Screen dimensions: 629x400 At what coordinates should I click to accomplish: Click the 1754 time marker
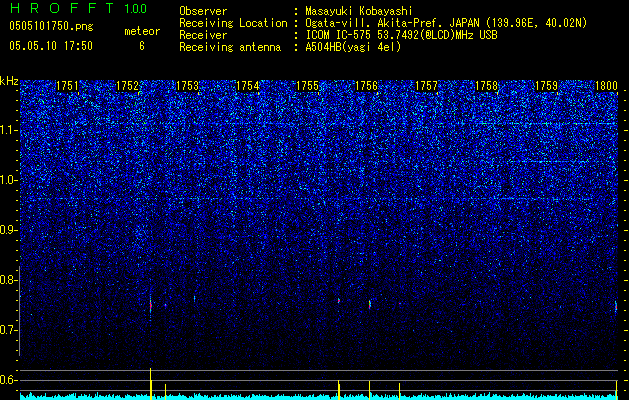248,86
